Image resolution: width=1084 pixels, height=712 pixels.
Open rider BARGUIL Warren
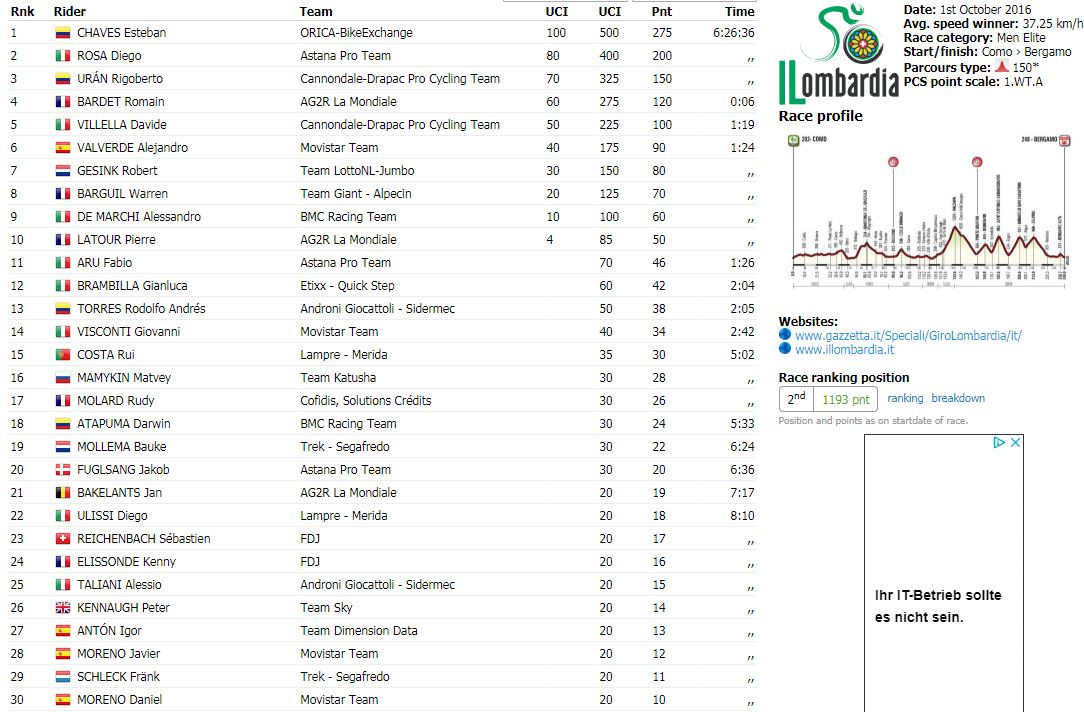pos(122,194)
